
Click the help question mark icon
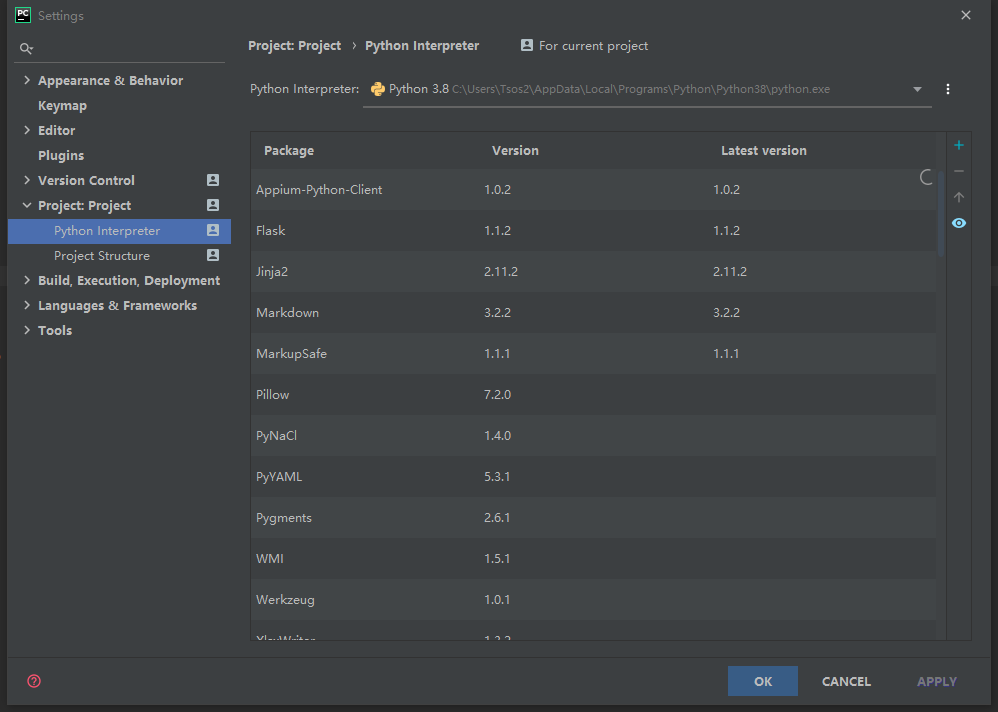coord(34,681)
